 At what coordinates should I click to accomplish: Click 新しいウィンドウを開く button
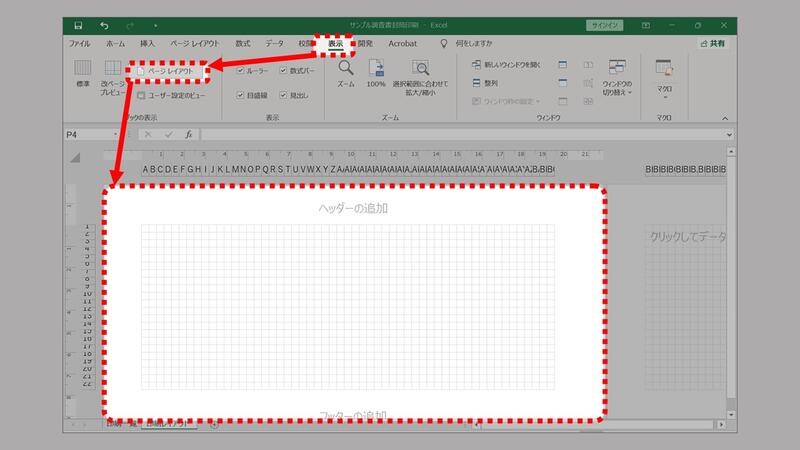point(506,65)
